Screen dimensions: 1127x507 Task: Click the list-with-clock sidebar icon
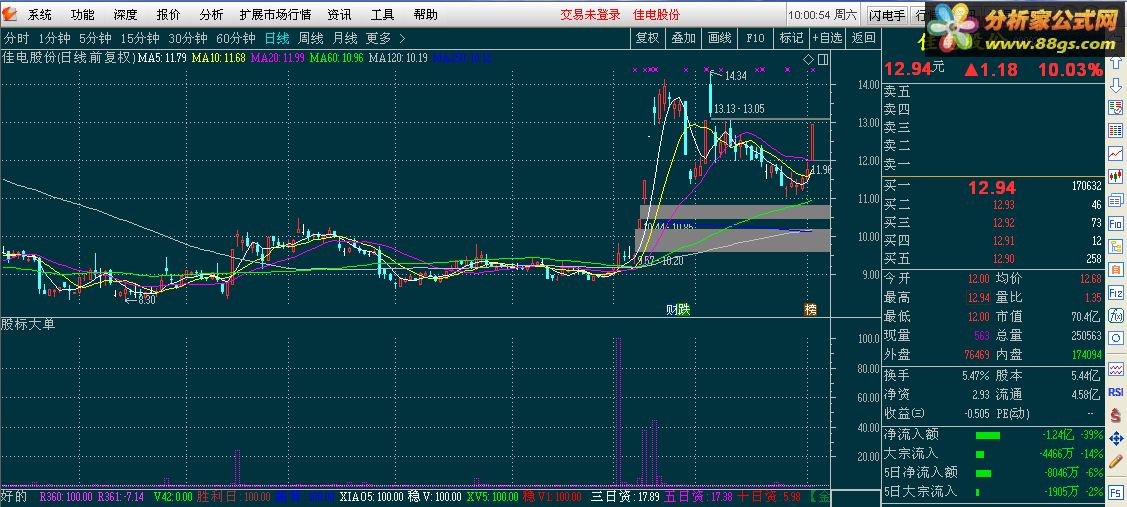(1116, 108)
